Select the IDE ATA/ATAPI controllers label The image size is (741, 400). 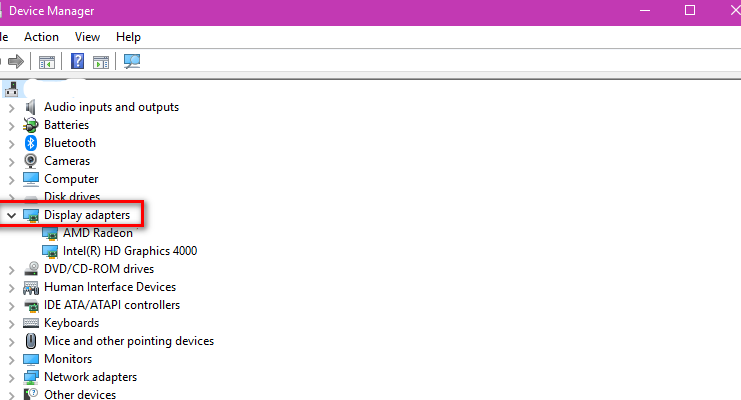112,305
